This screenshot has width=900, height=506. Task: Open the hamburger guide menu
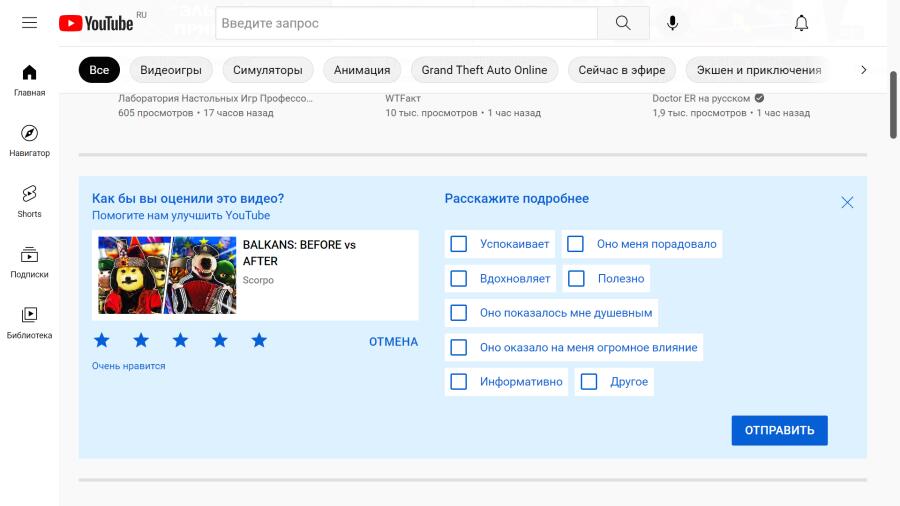pos(29,23)
